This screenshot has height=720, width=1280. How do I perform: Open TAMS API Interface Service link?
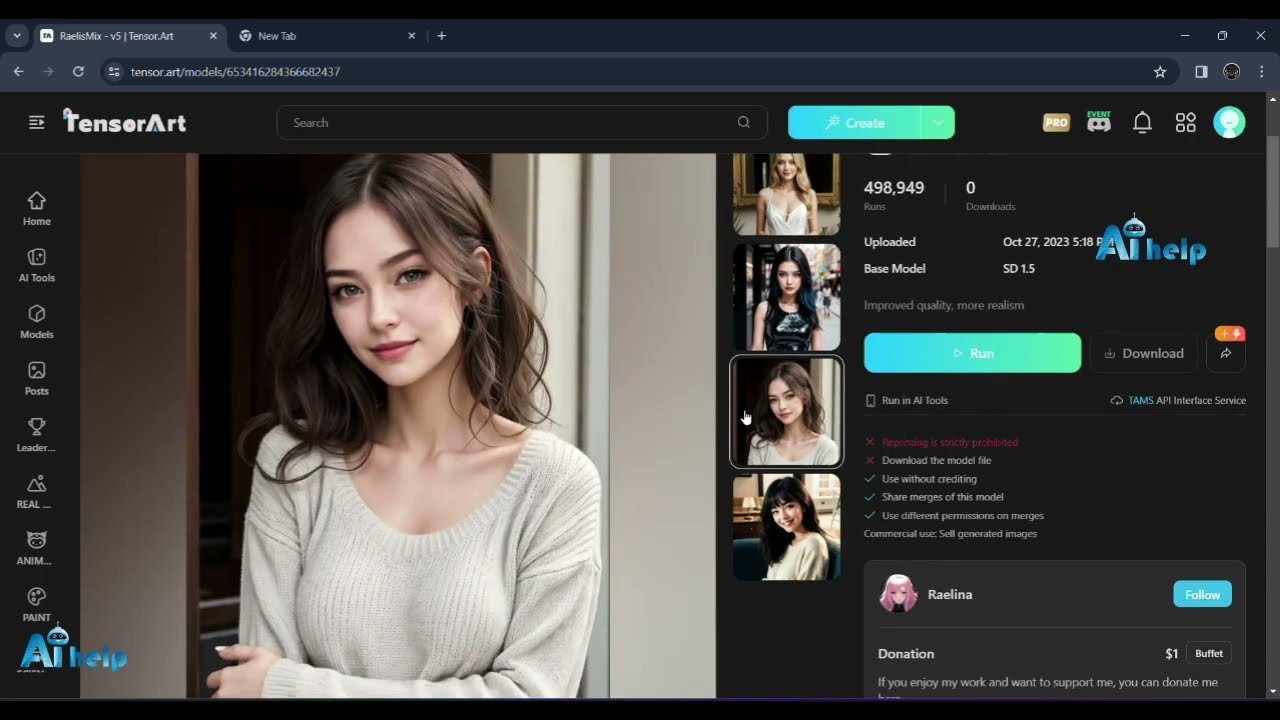1179,400
